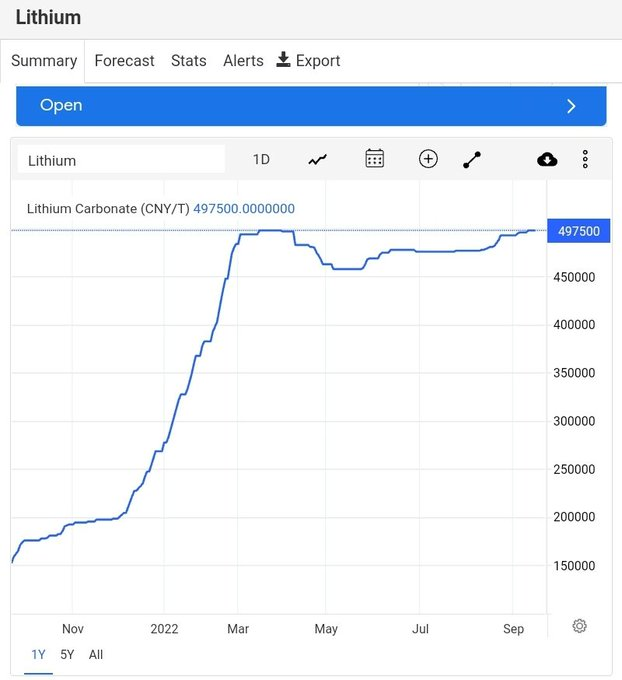Click the 300000 axis label
The height and width of the screenshot is (680, 622).
[x=574, y=421]
